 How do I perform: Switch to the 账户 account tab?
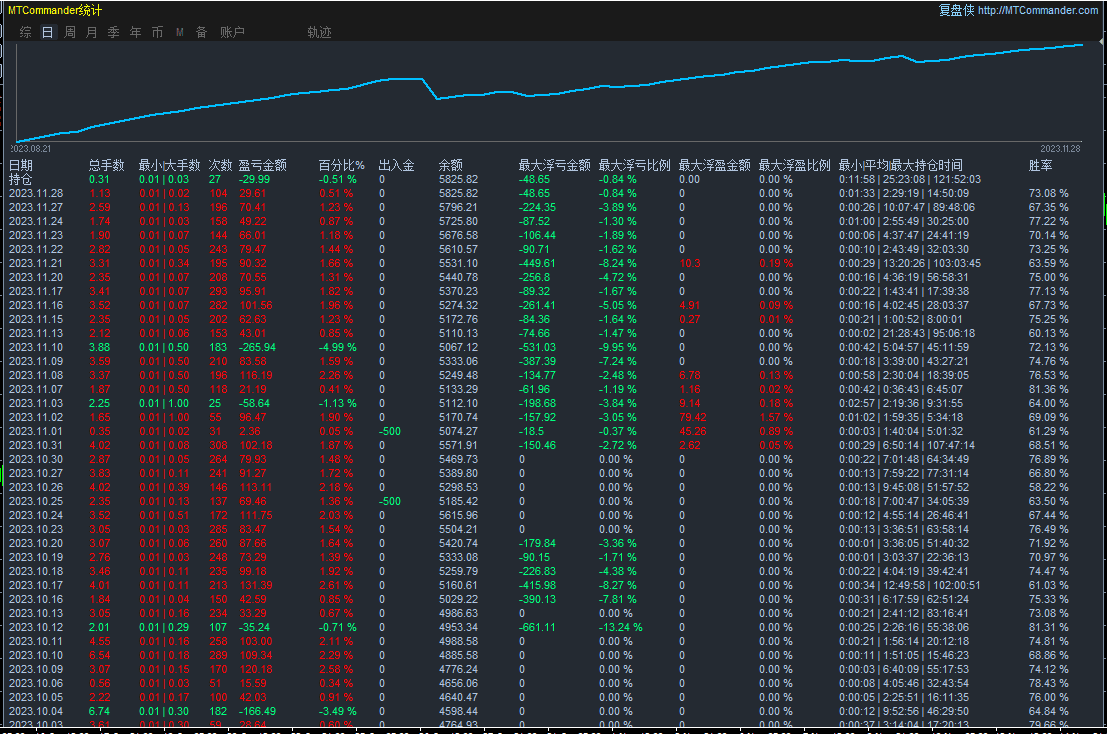[232, 32]
